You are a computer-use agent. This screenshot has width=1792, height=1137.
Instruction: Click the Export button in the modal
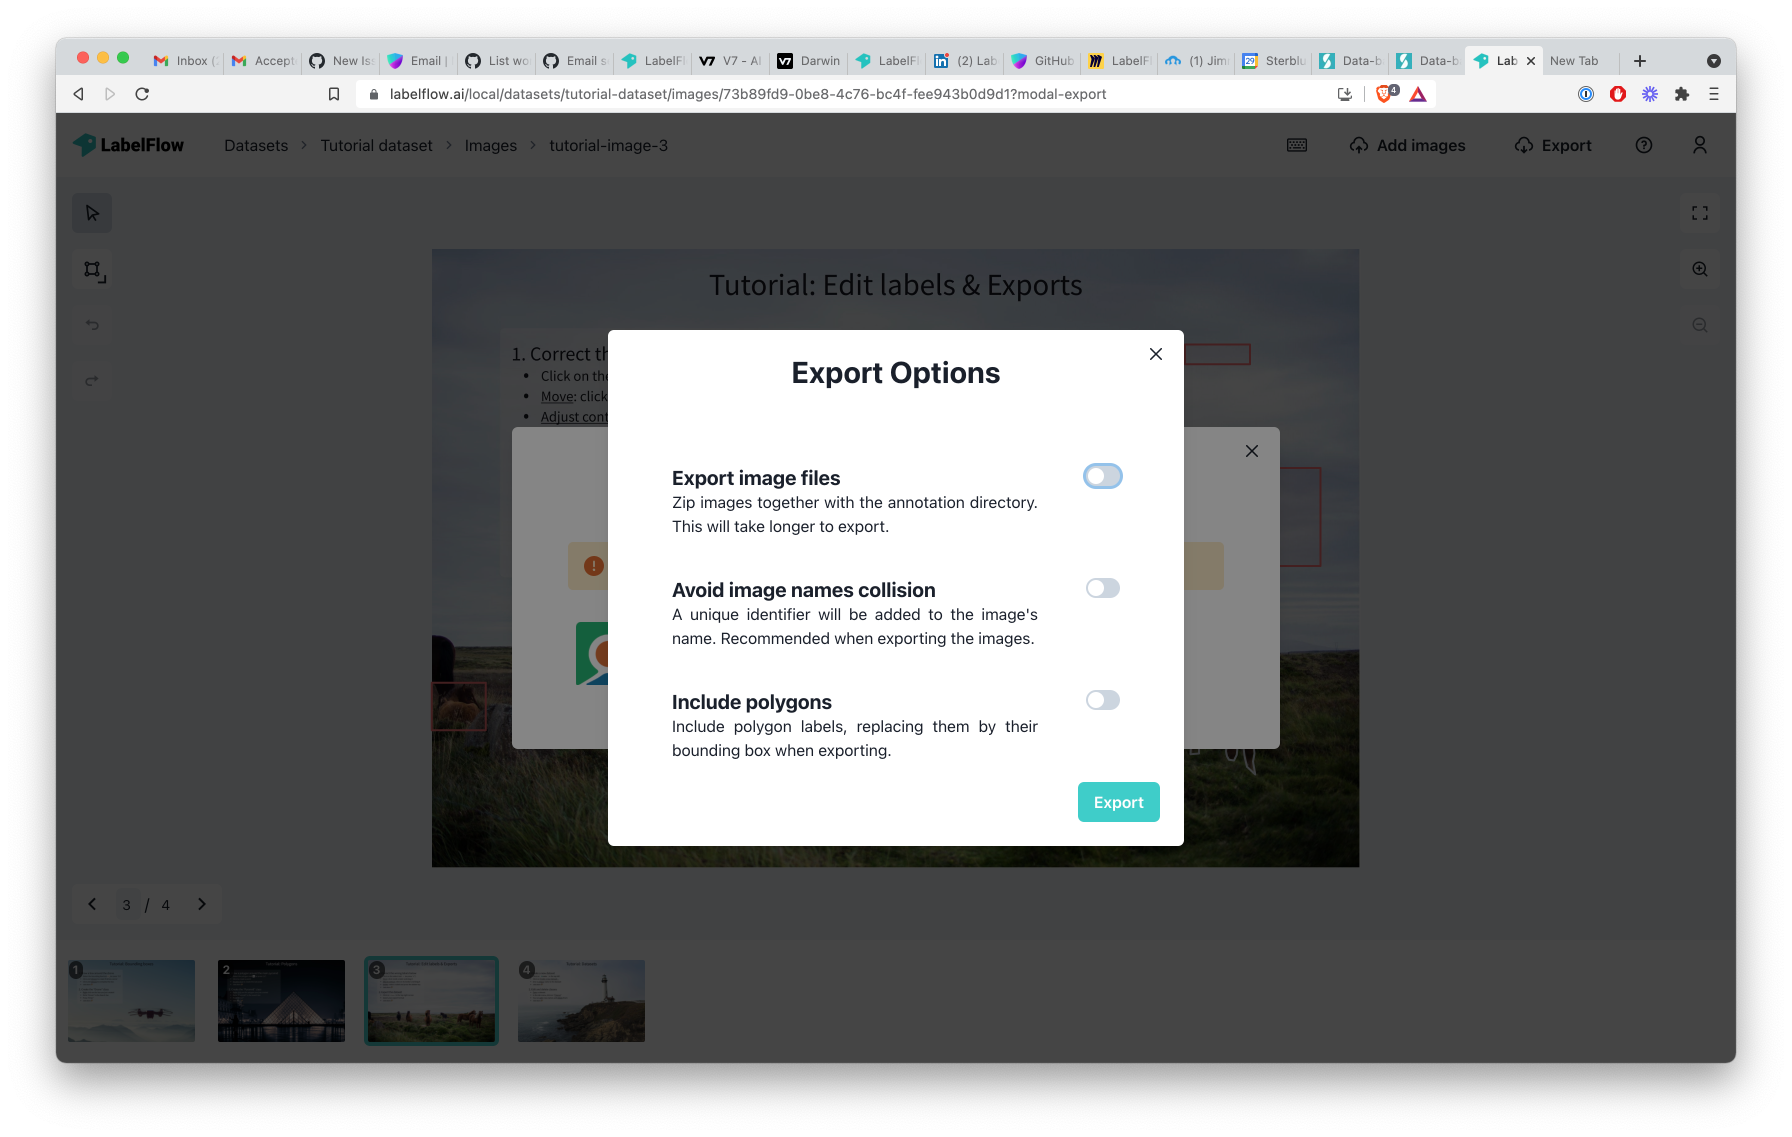coord(1118,802)
